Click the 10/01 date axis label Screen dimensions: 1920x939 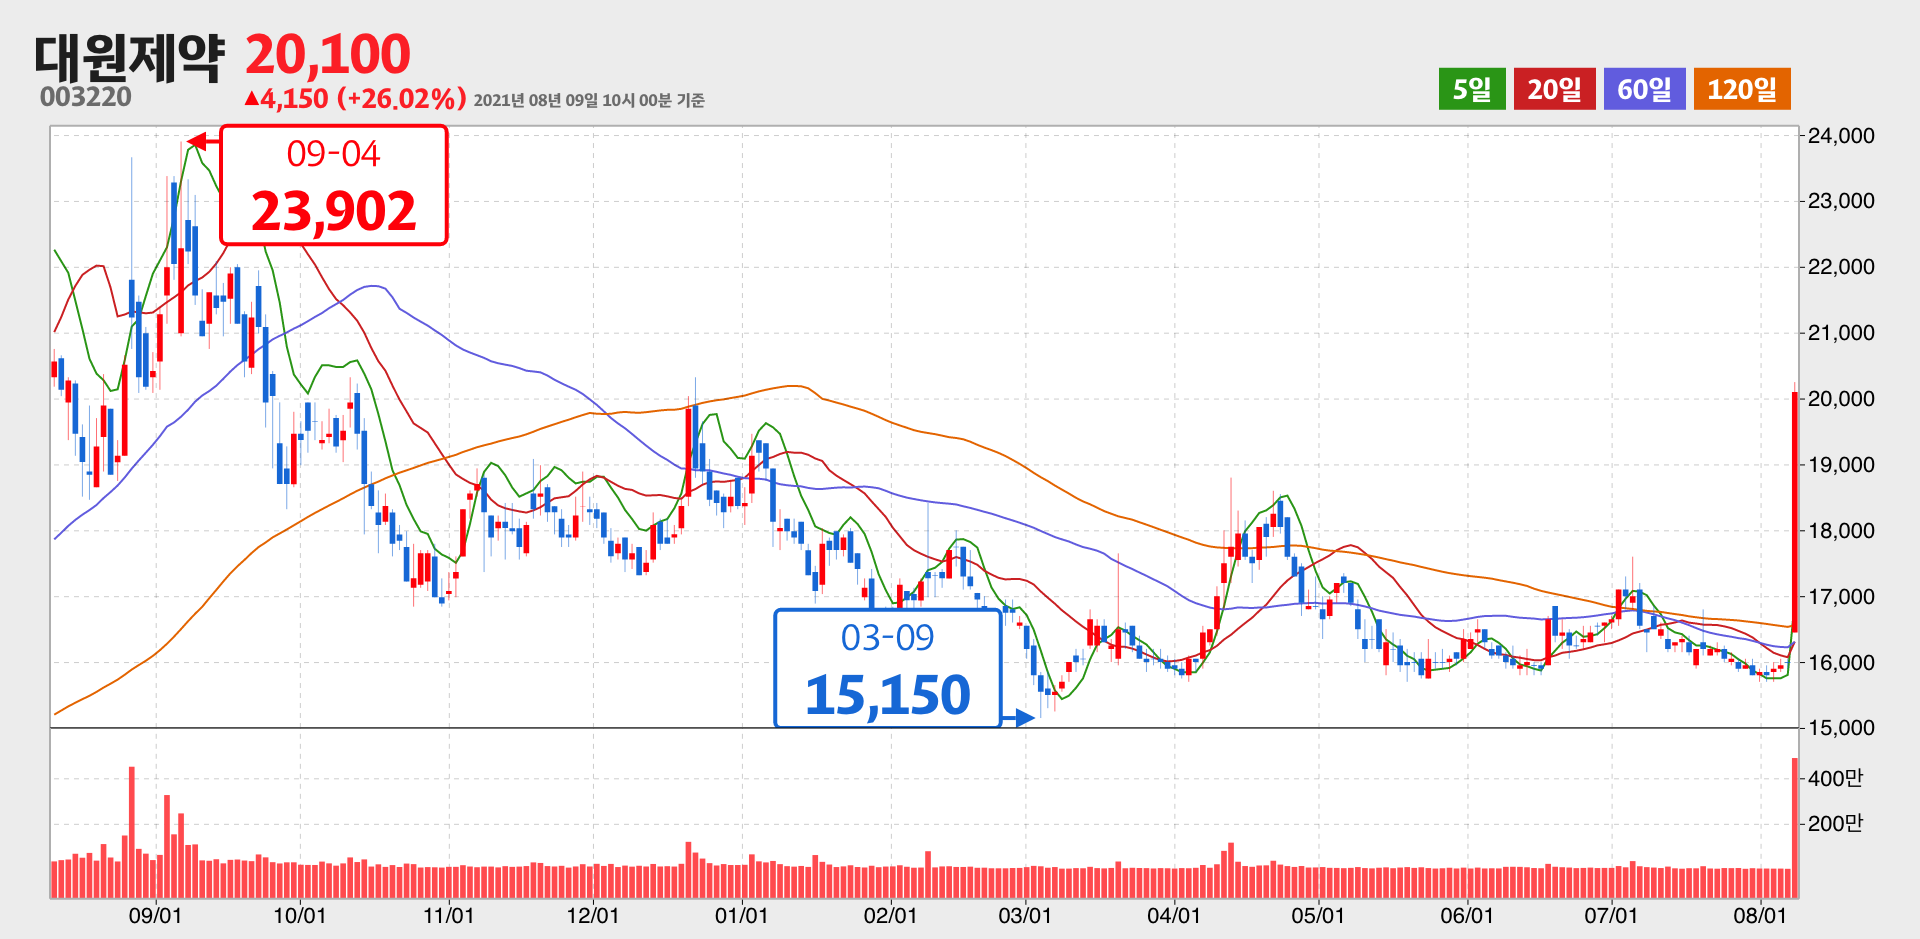(300, 915)
